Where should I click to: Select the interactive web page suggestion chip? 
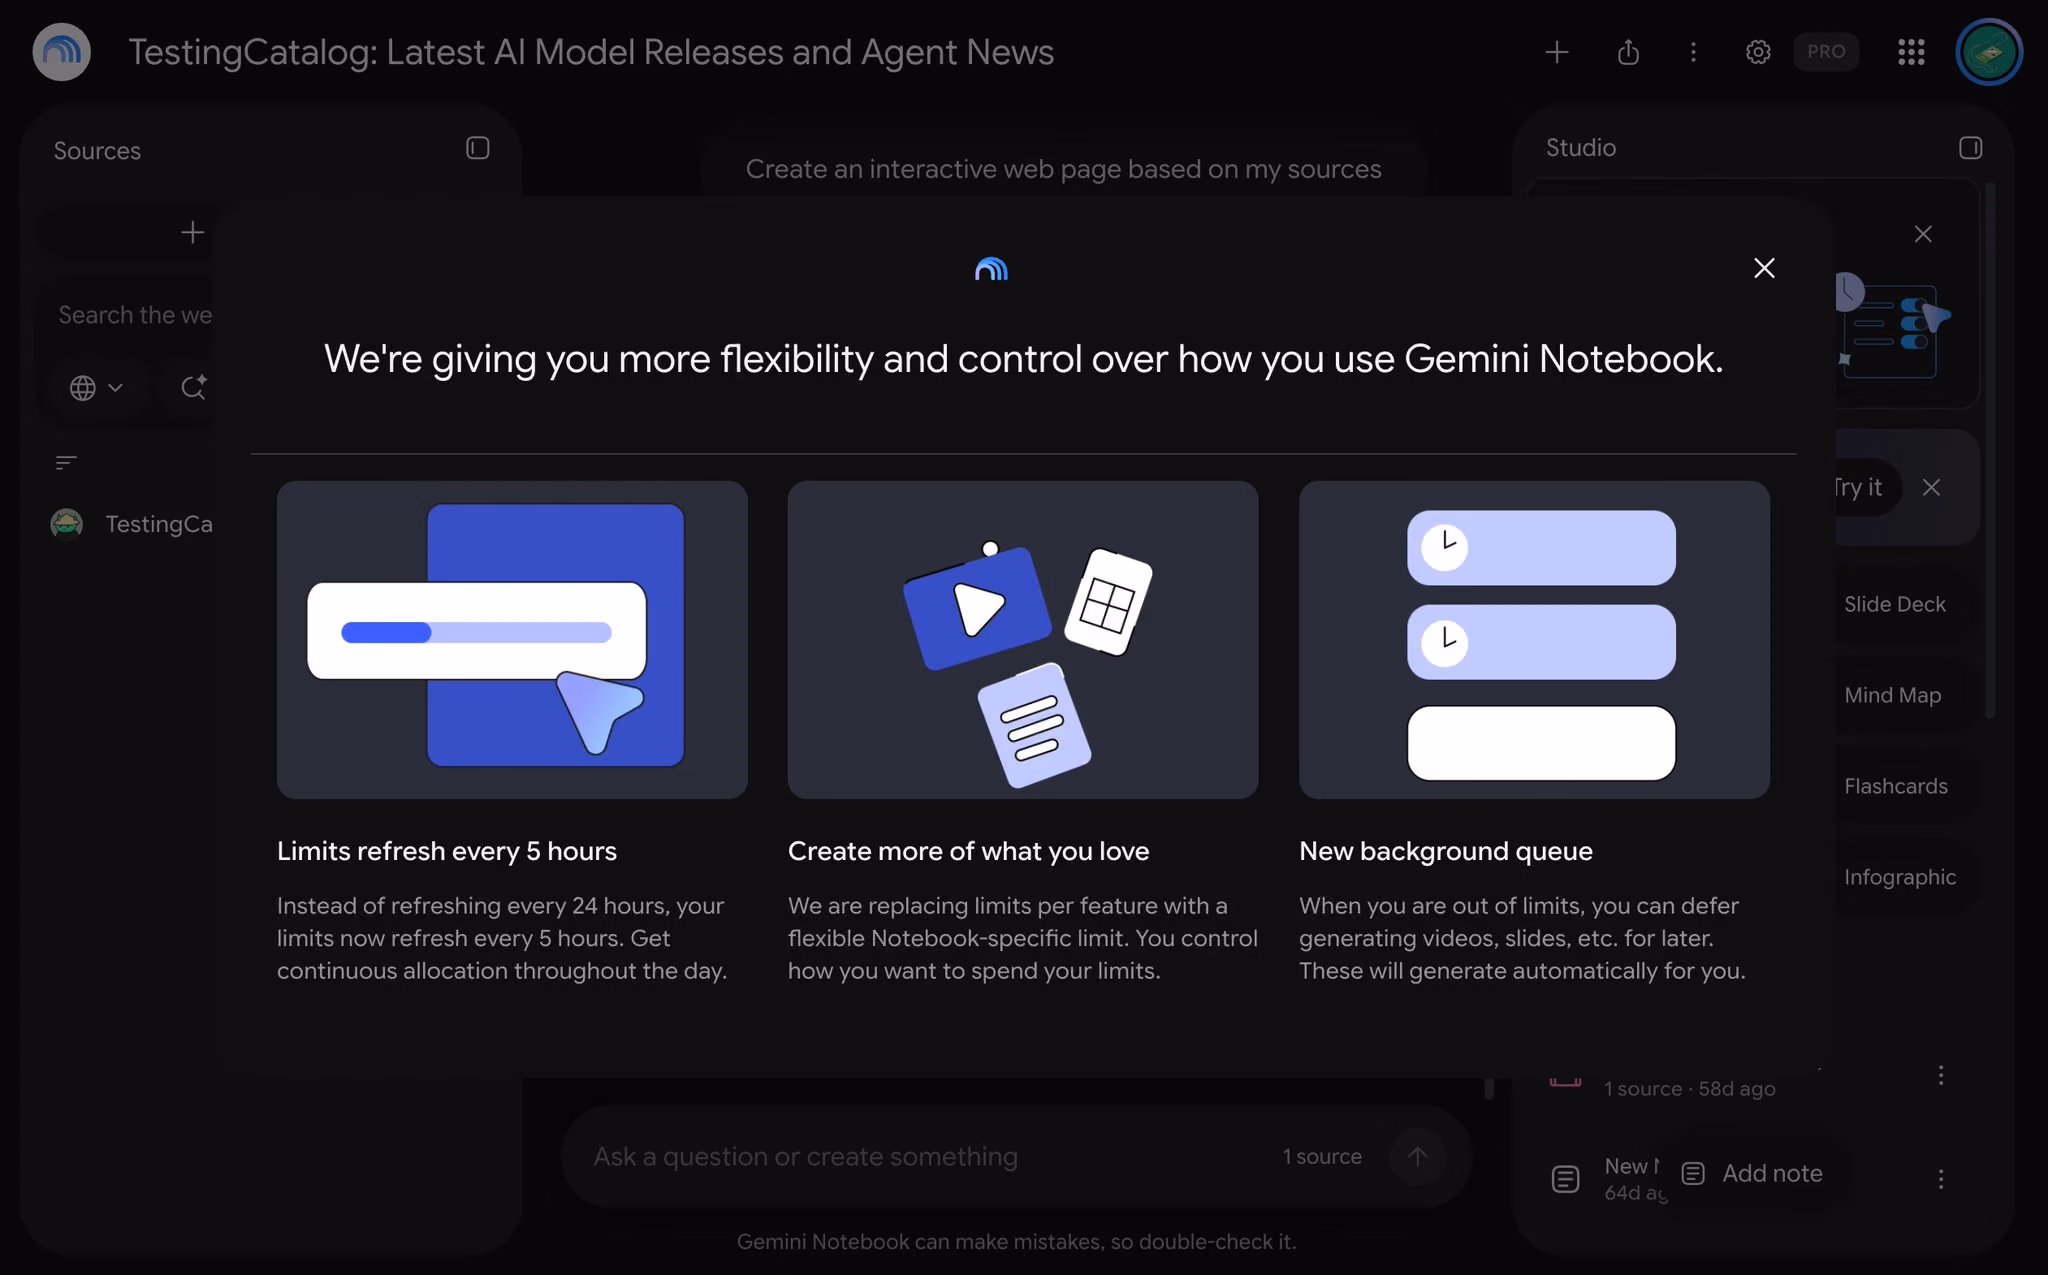1063,169
